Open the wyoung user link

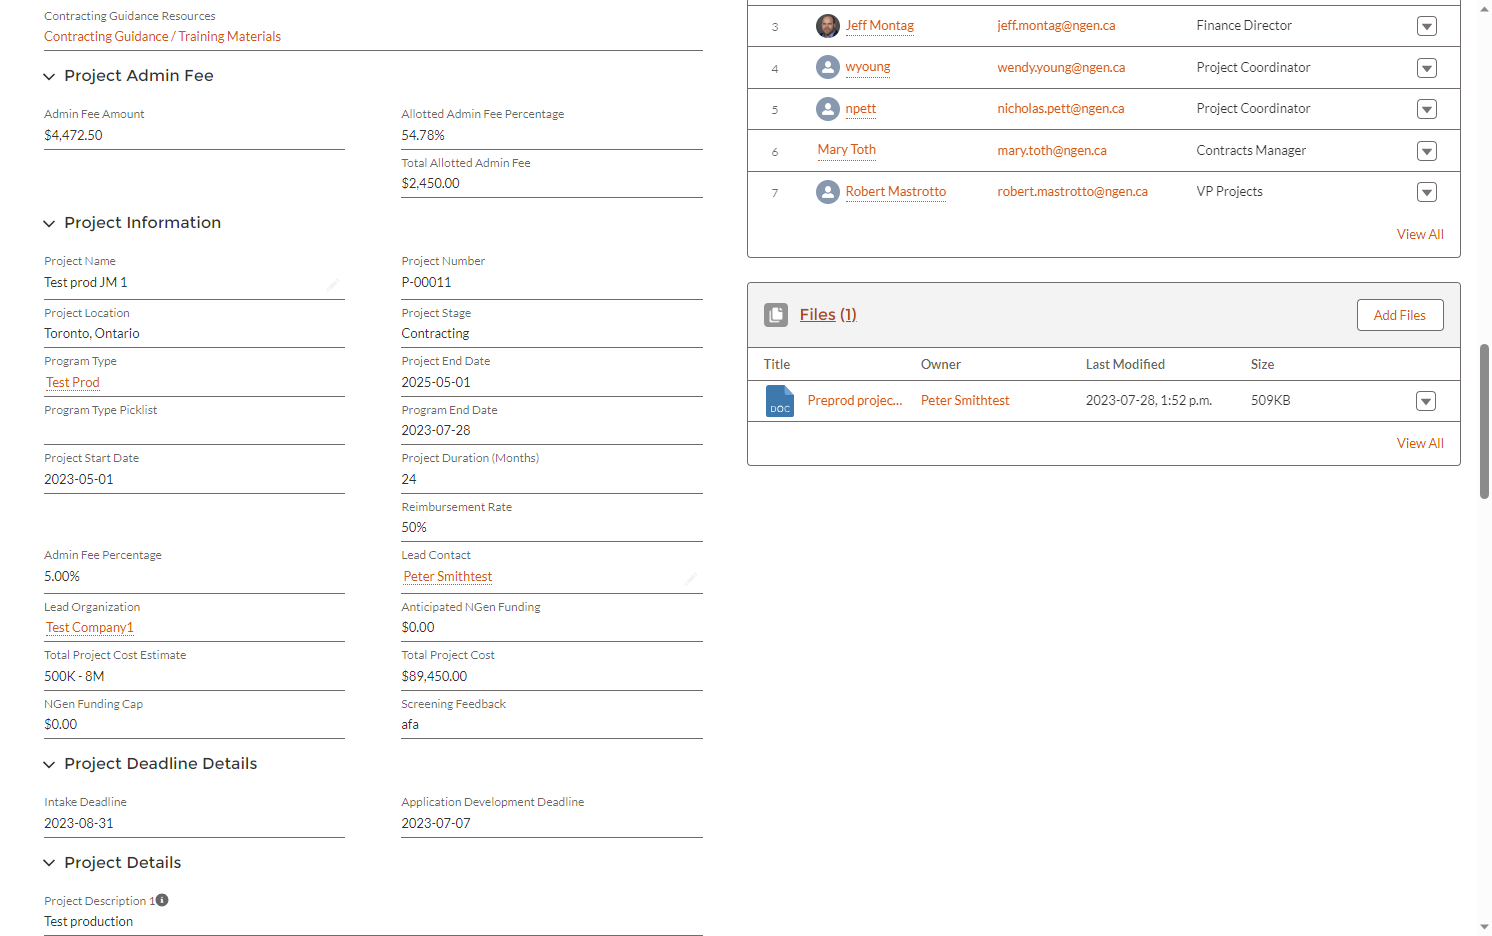[868, 67]
